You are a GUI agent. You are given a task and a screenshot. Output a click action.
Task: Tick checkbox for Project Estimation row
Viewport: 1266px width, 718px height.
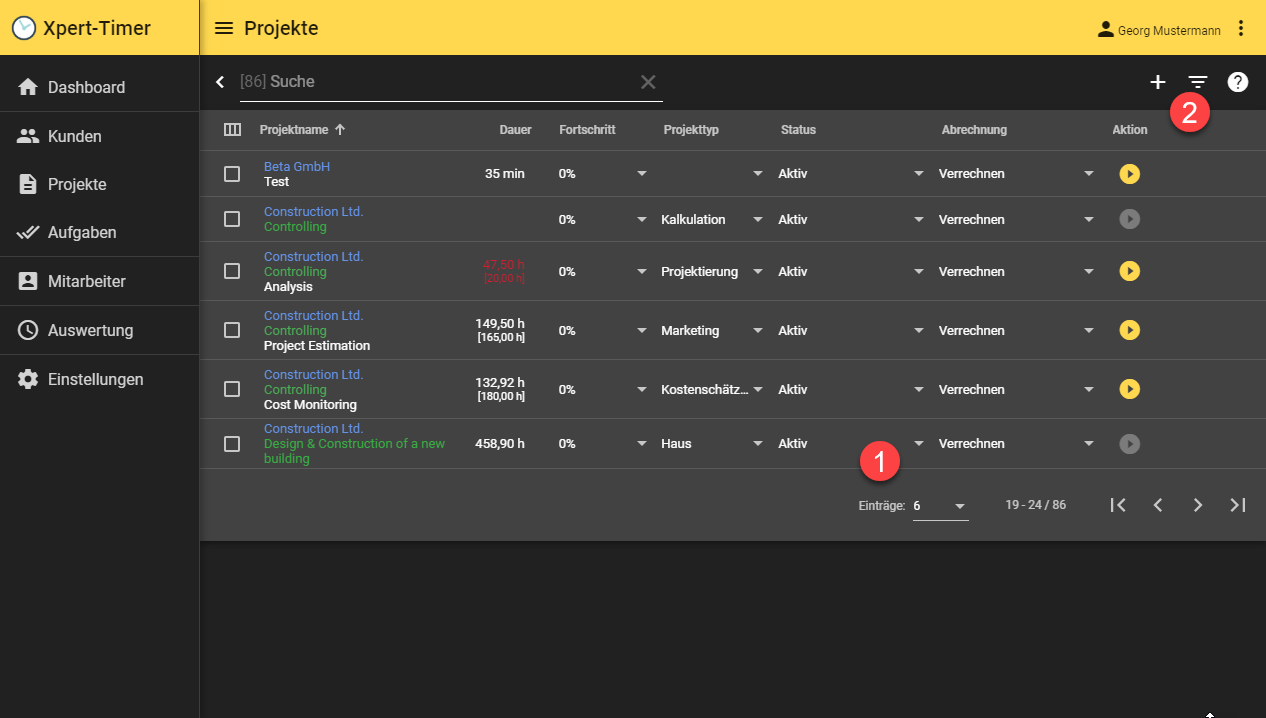click(x=232, y=330)
